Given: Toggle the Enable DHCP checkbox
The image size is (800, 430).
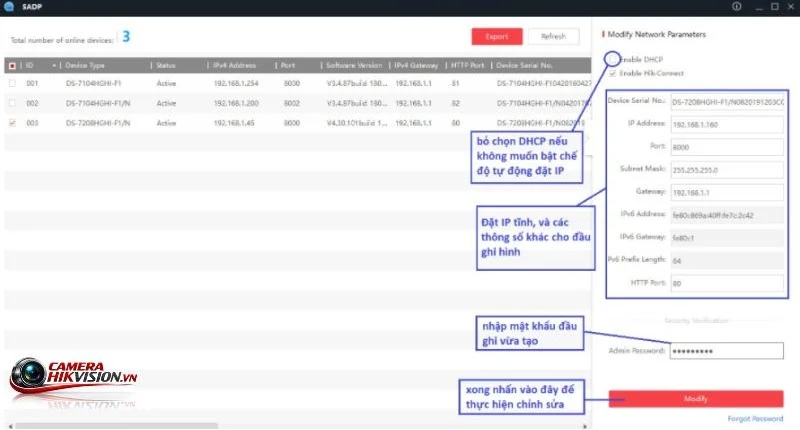Looking at the screenshot, I should pos(613,59).
